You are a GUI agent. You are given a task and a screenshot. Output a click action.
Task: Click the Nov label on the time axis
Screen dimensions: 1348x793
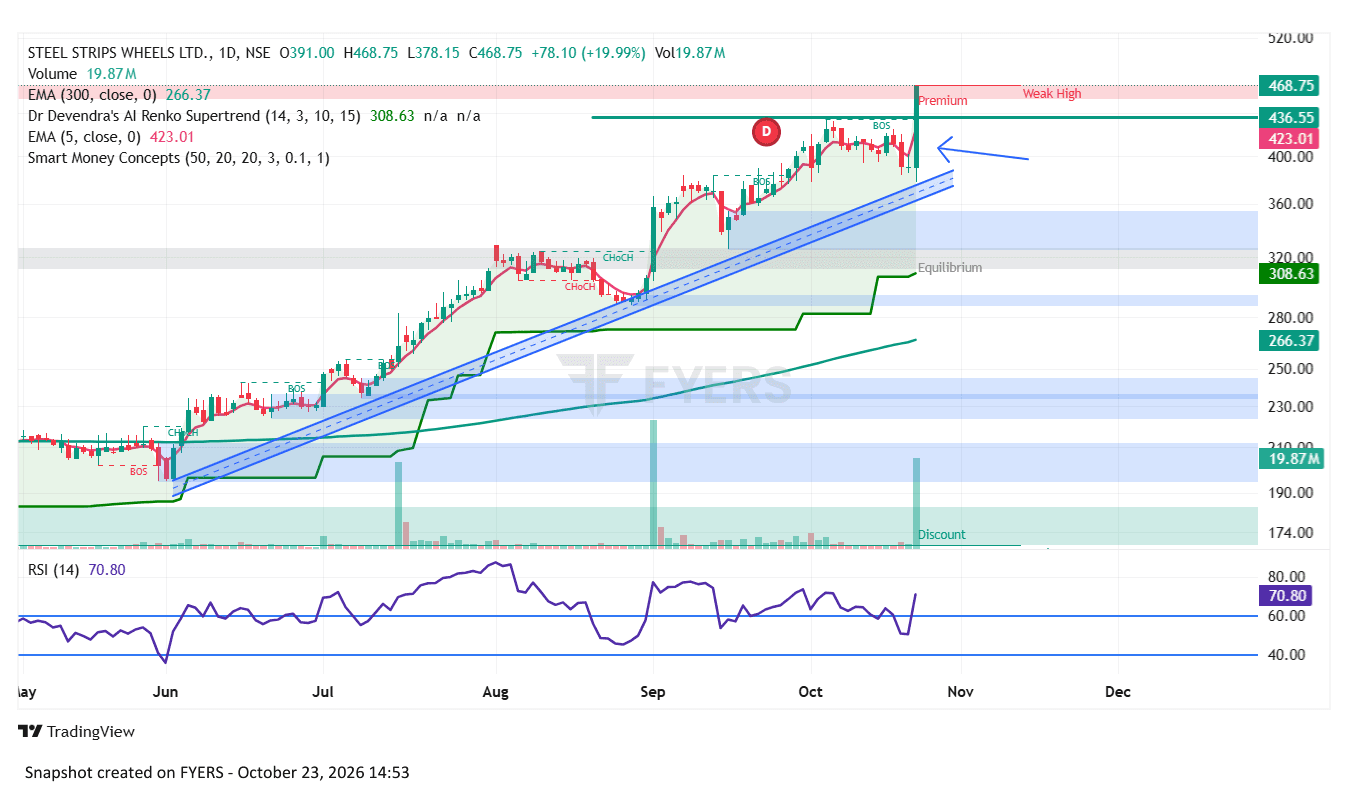pos(961,692)
